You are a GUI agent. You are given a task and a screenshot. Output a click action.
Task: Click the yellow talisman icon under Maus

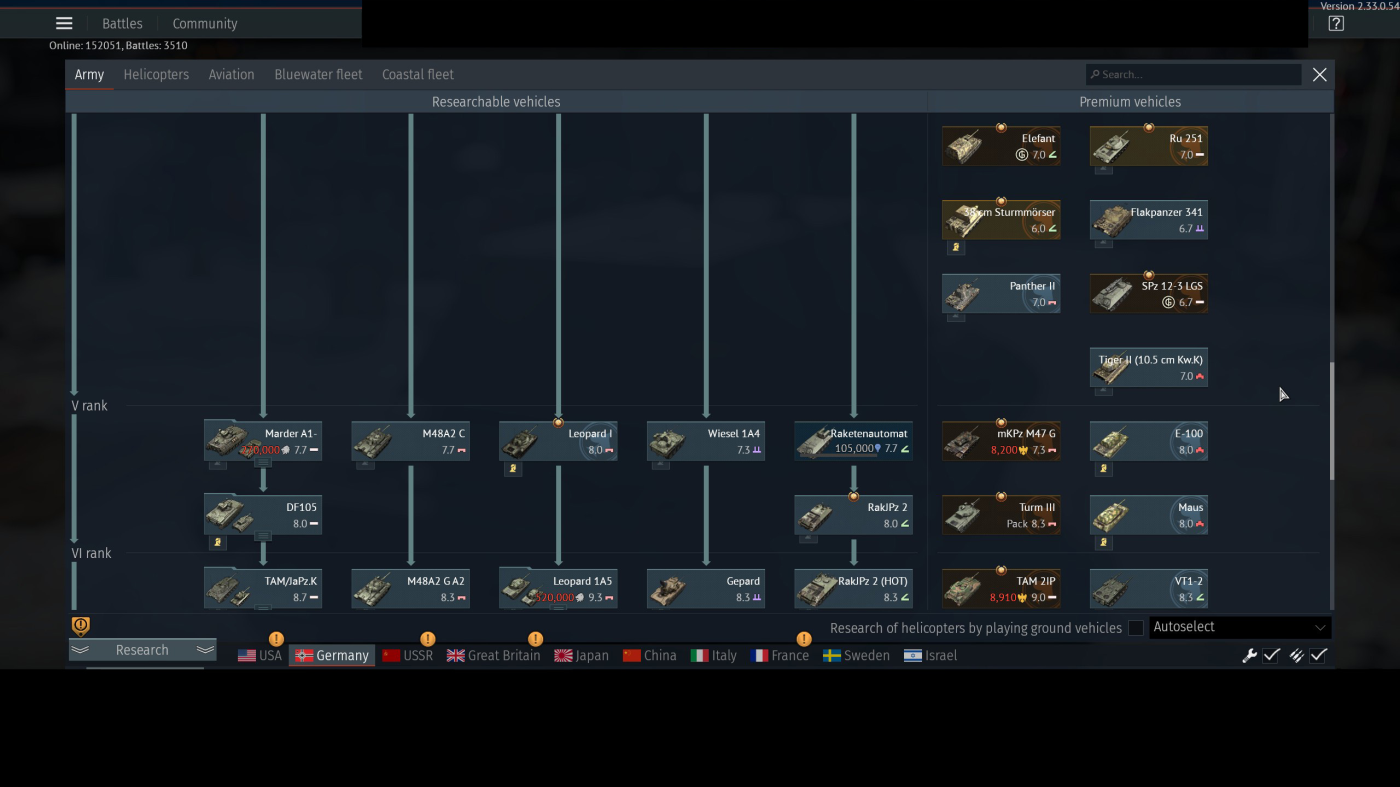tap(1104, 542)
